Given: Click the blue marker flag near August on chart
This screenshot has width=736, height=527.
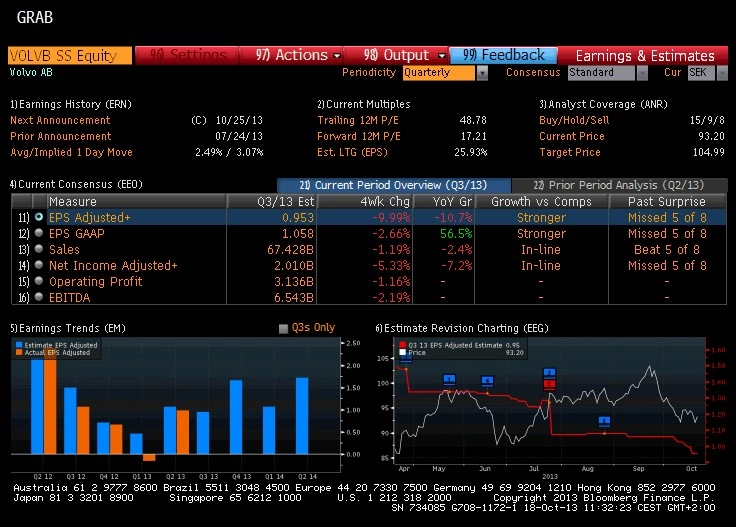Looking at the screenshot, I should coord(604,421).
